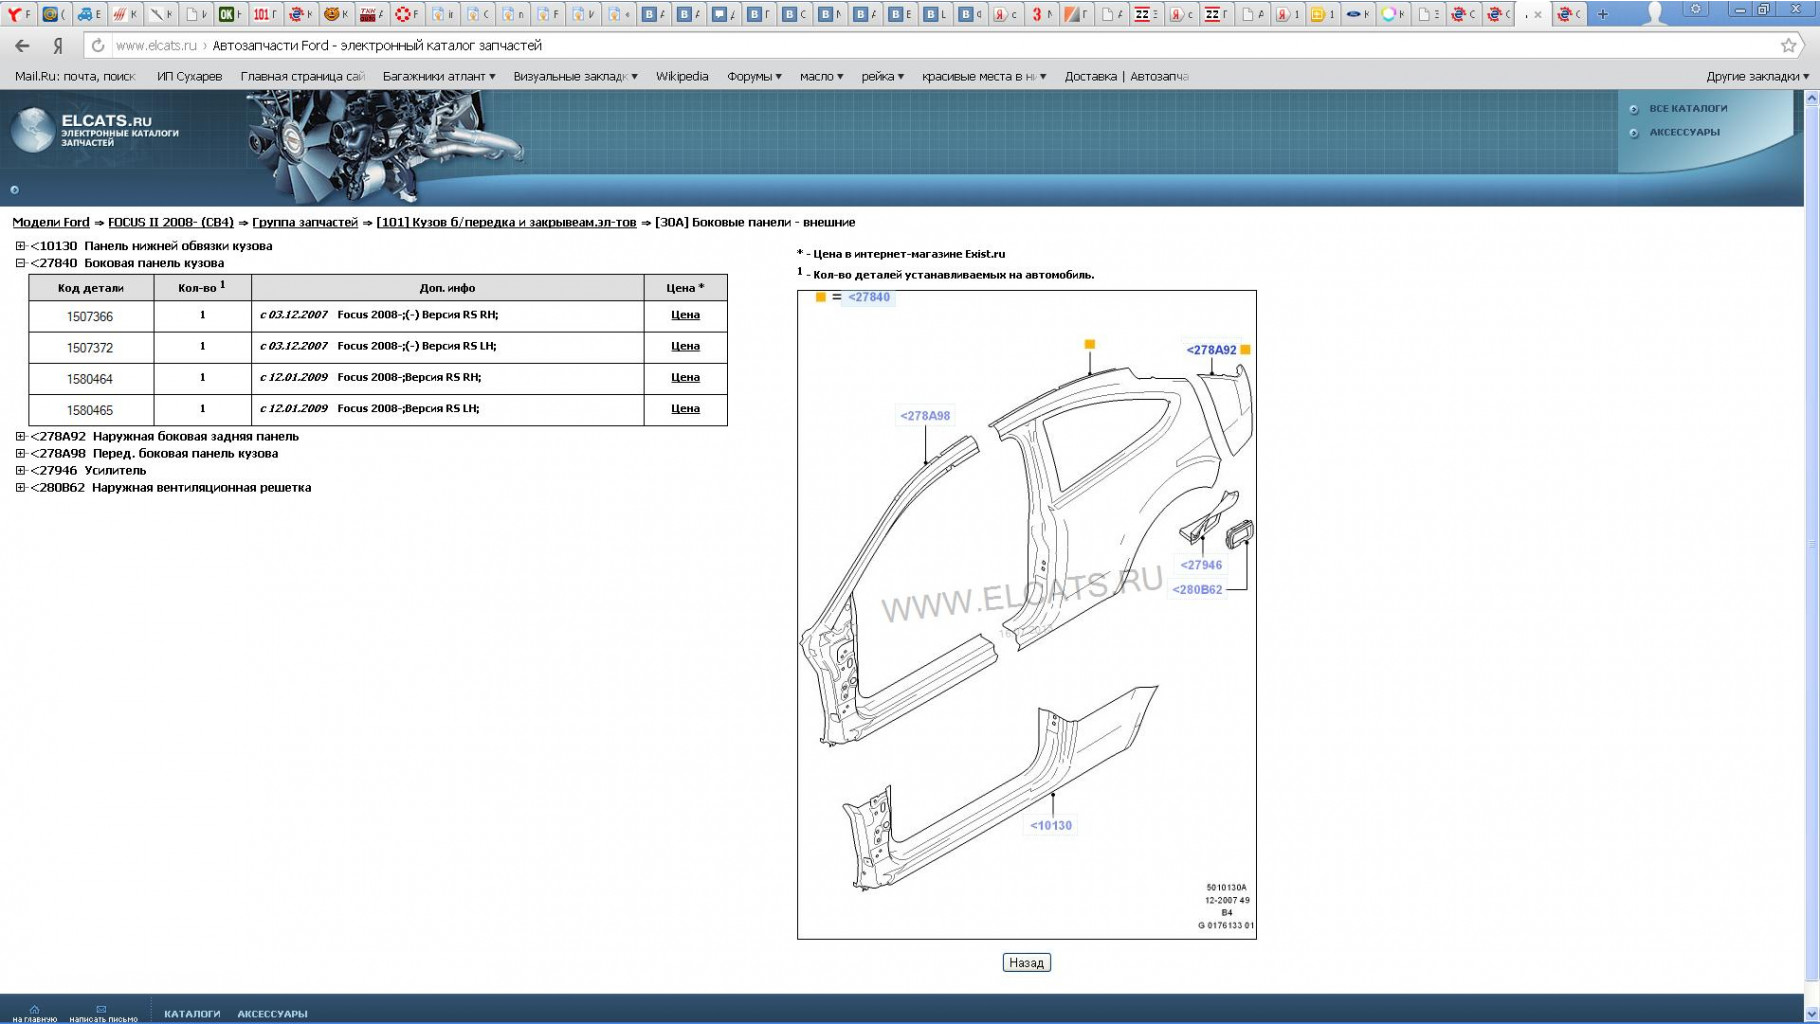Screen dimensions: 1820x1024
Task: Click the envelope 'написать письмо' footer icon
Action: coord(101,1010)
